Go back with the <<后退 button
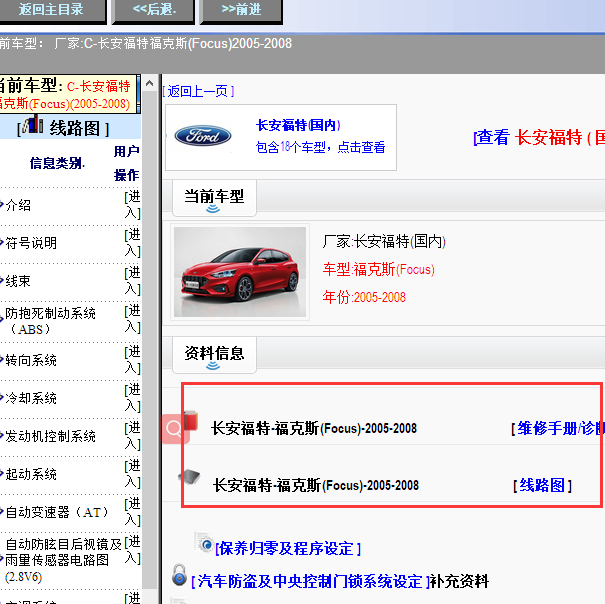605x604 pixels. tap(153, 11)
